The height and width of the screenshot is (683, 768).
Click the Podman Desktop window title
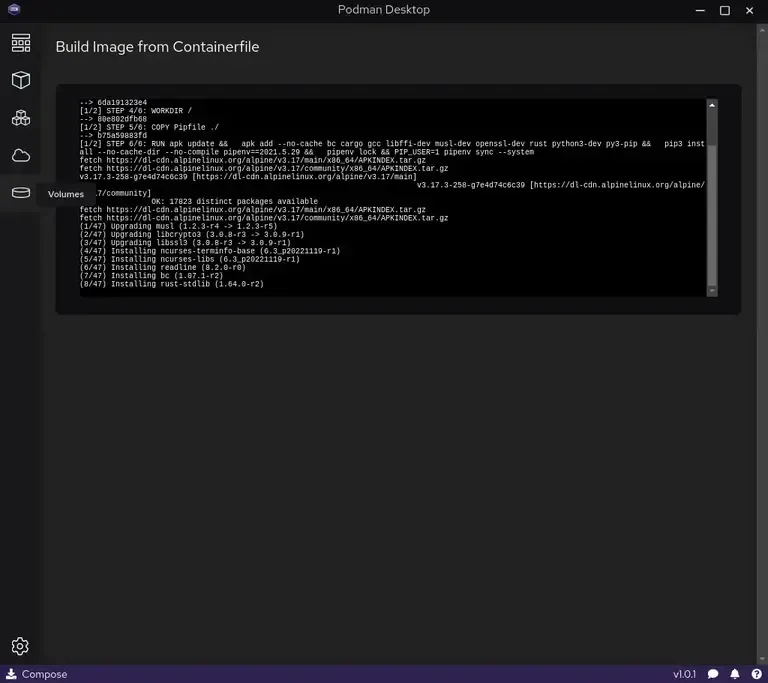384,10
